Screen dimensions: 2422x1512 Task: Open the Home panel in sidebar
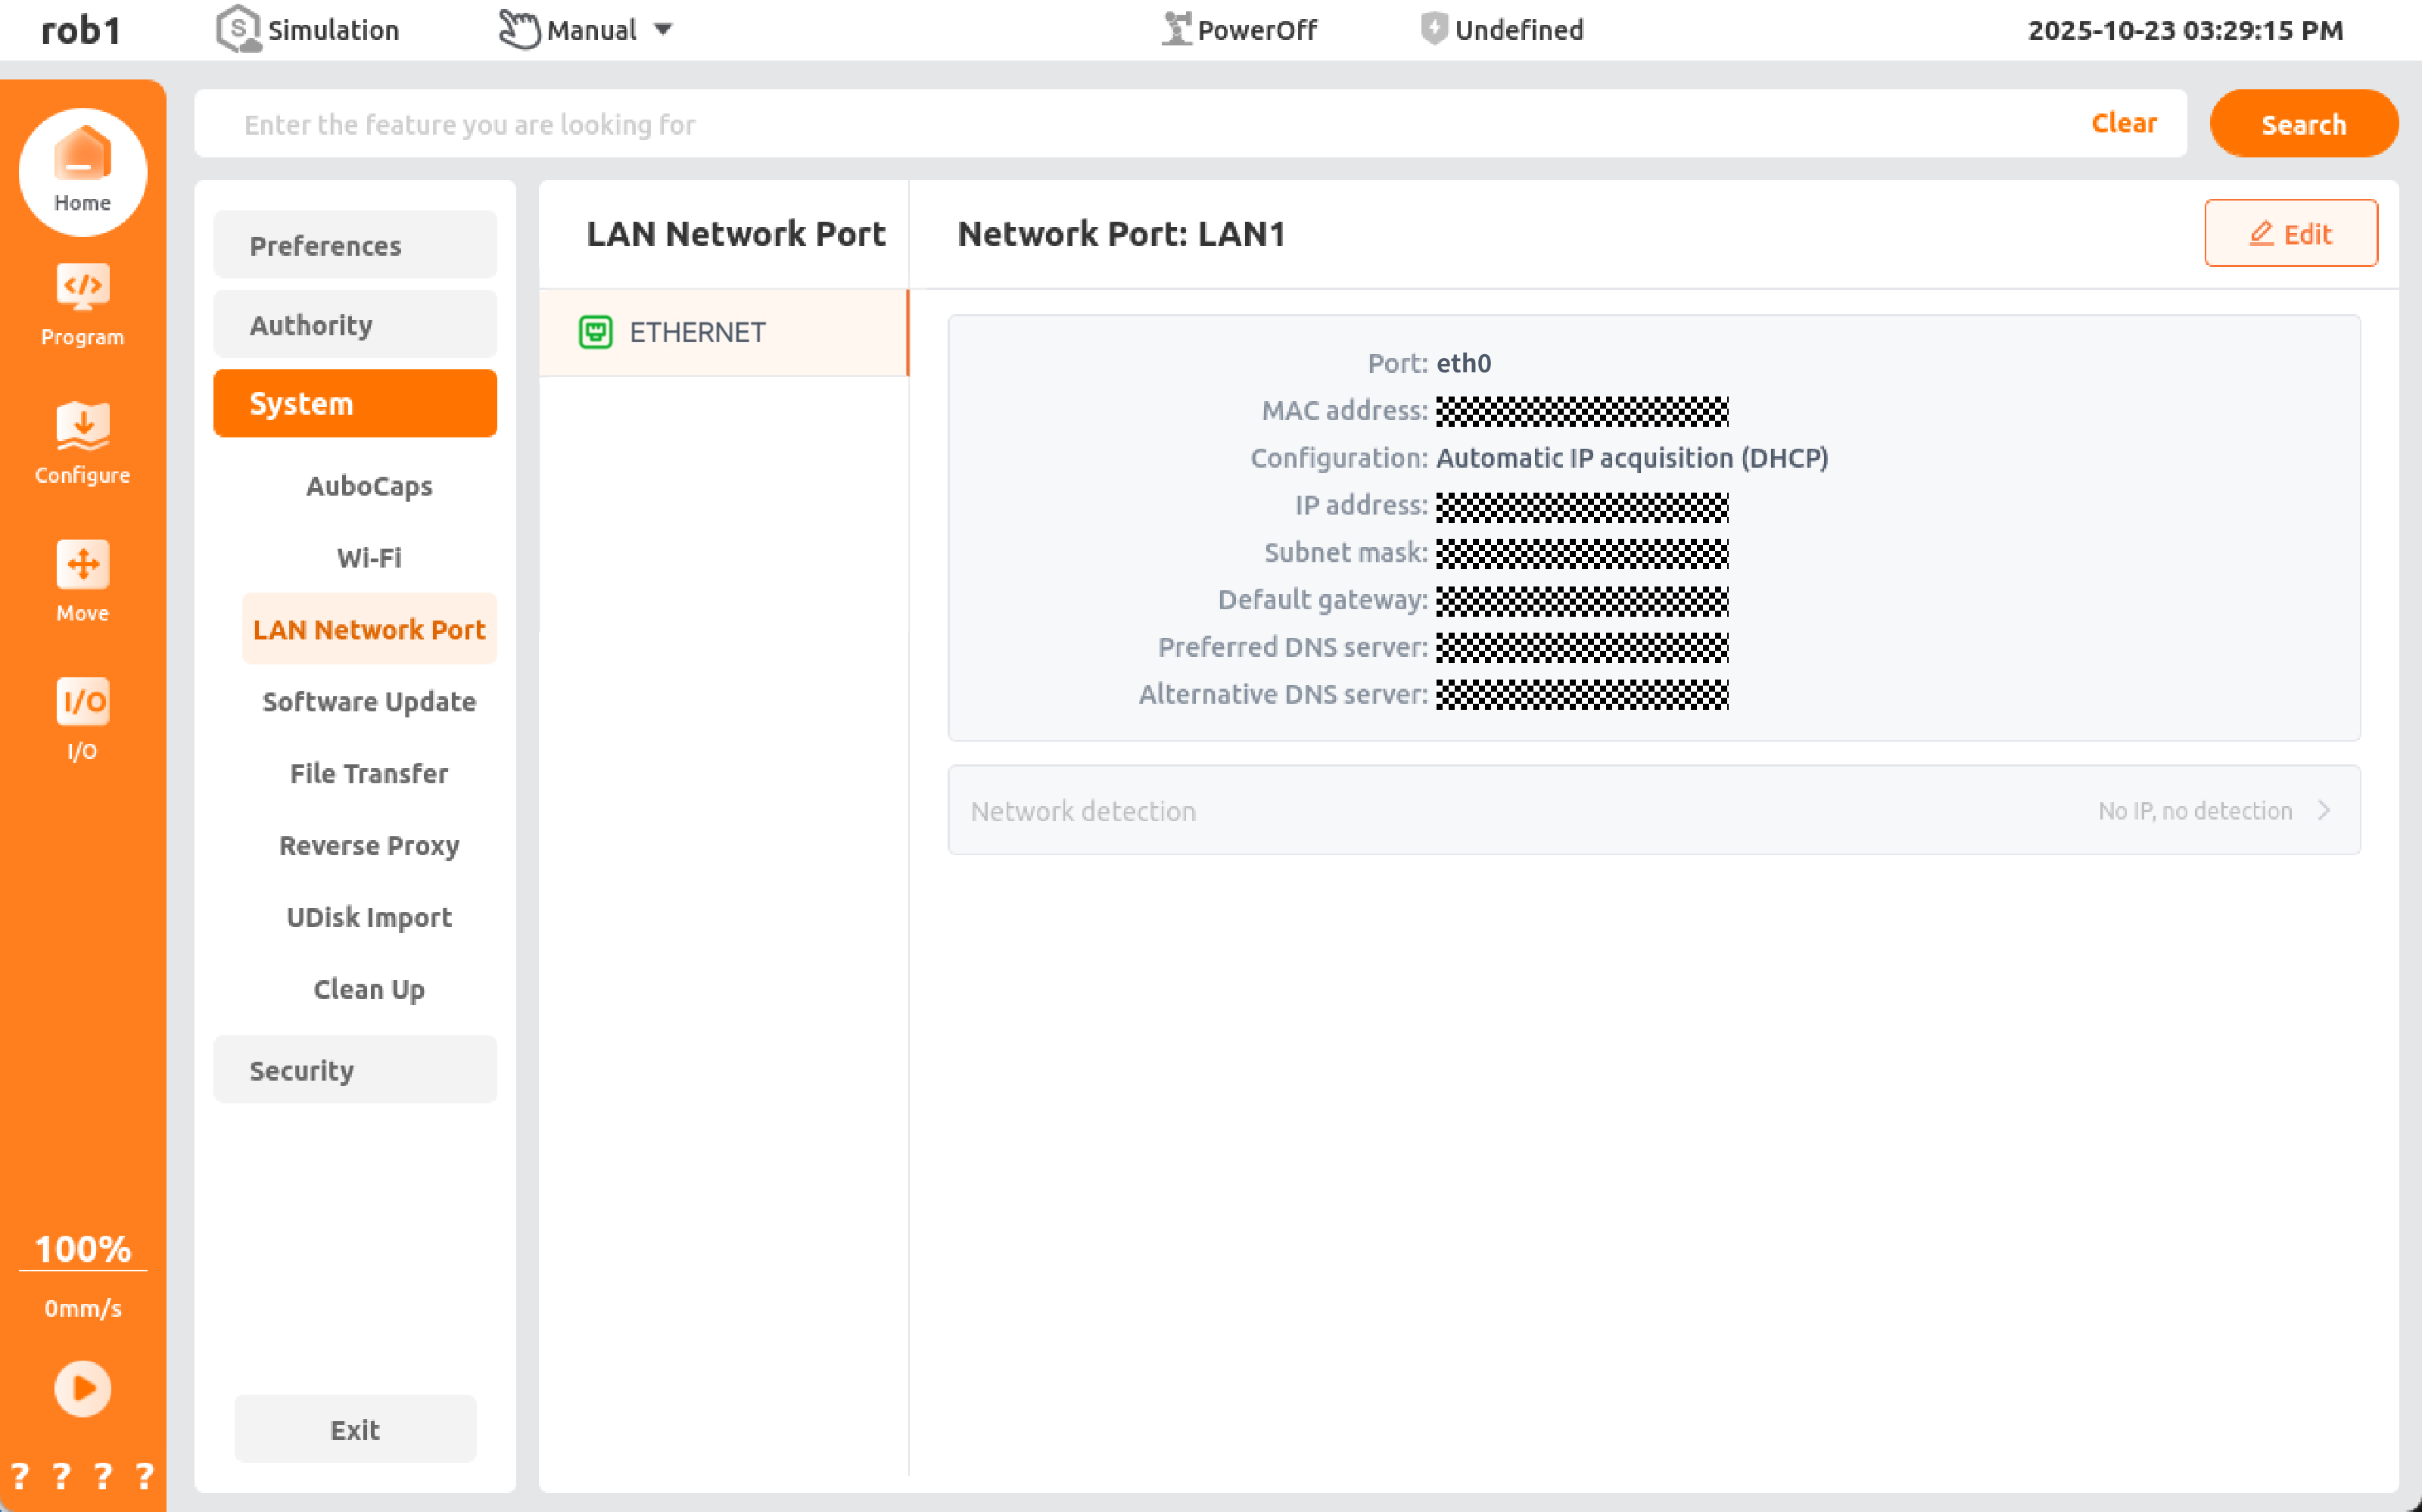82,172
